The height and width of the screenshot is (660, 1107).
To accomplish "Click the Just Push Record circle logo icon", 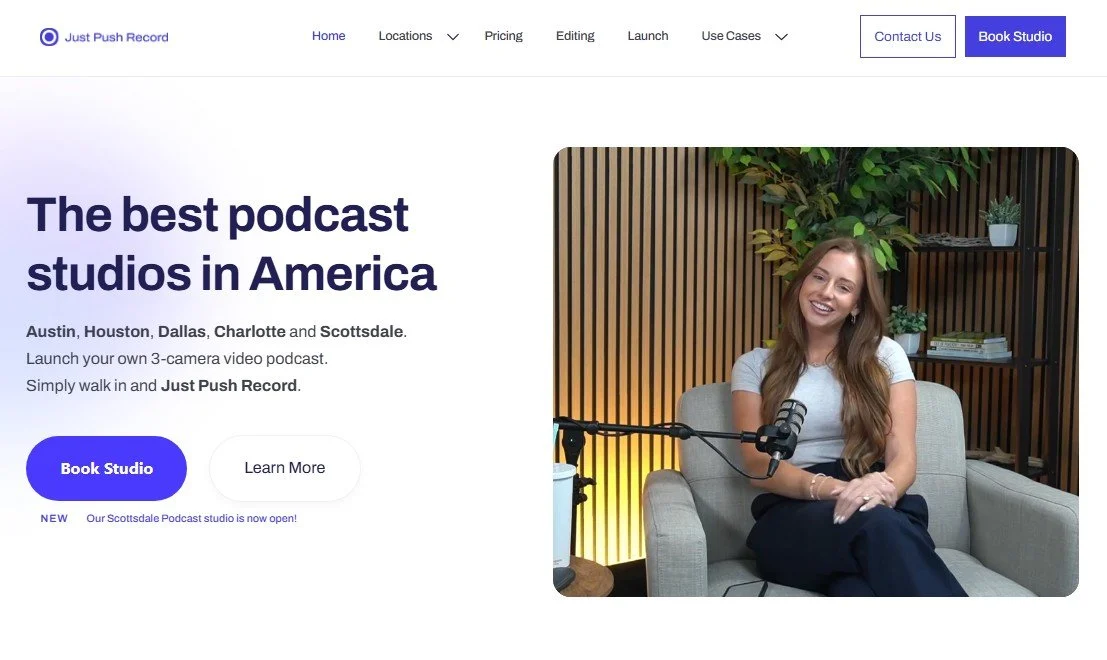I will (x=49, y=37).
